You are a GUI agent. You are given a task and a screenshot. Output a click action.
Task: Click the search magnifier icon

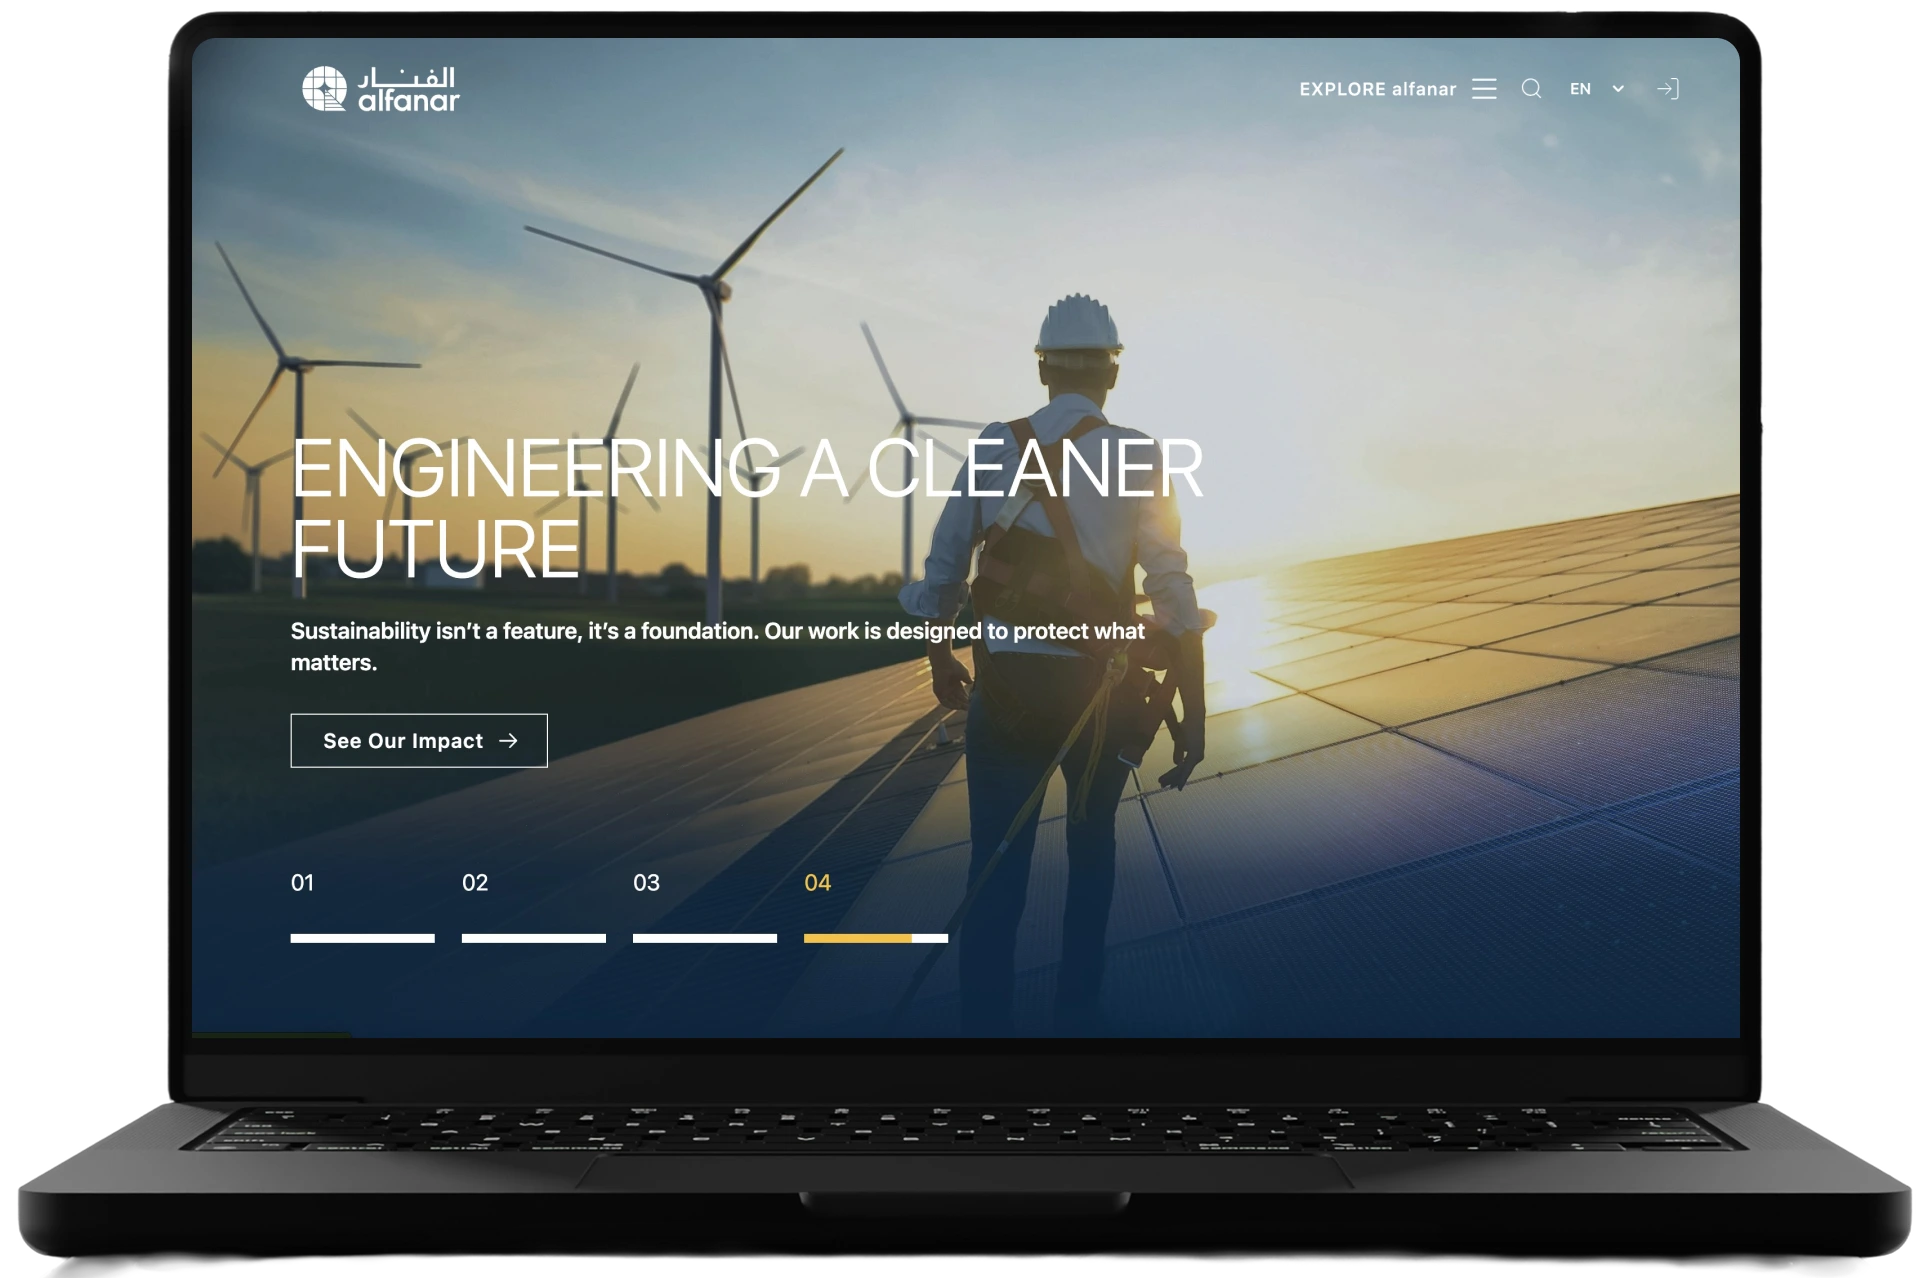(x=1531, y=89)
